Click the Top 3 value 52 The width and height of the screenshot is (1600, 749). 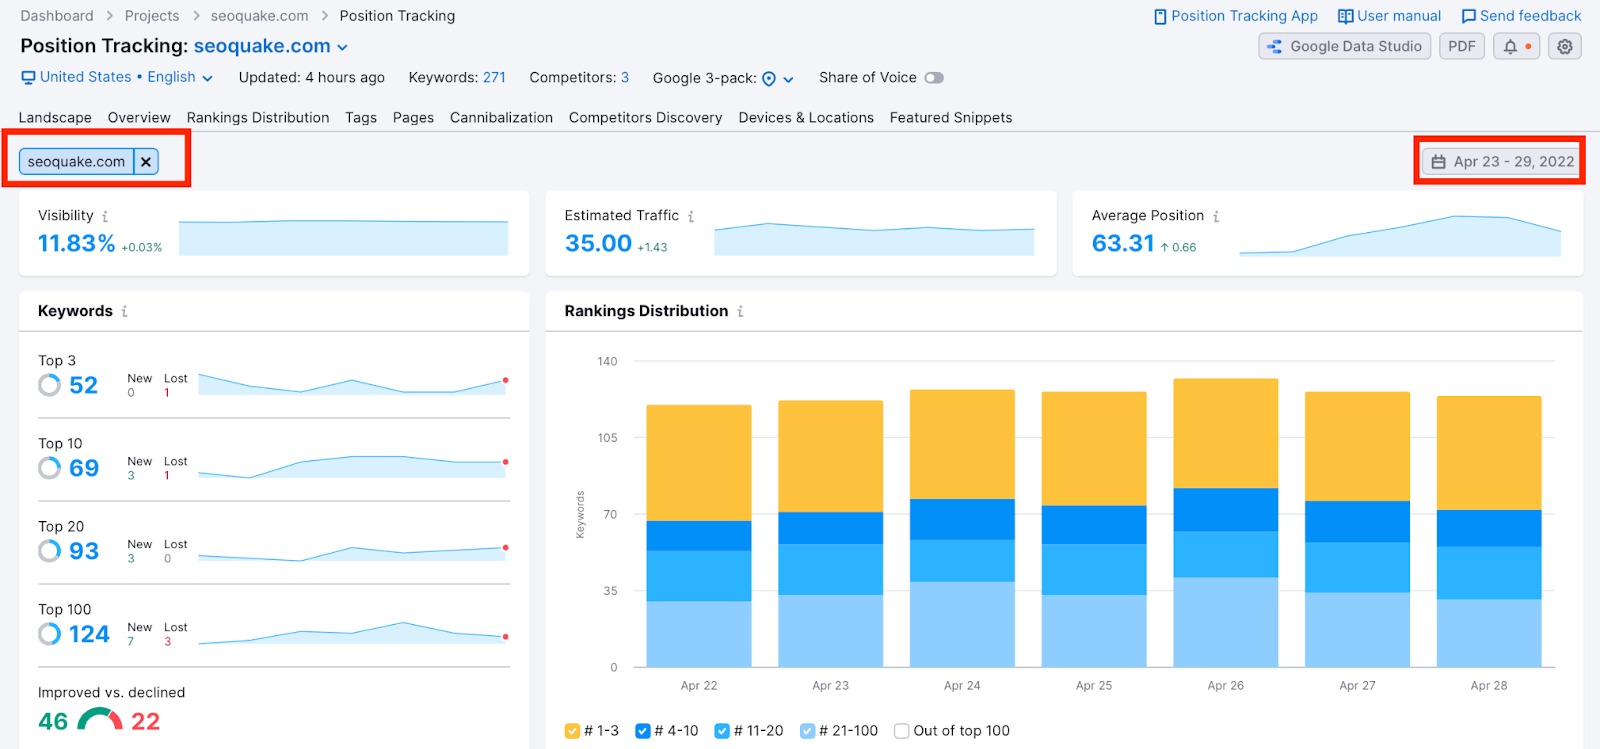pos(83,385)
